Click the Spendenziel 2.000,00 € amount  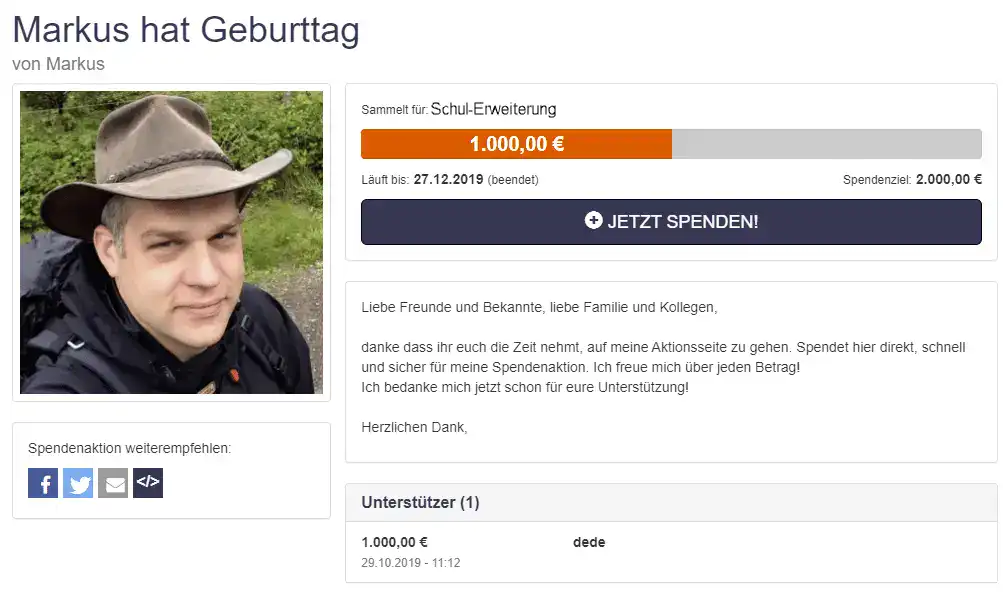(x=948, y=180)
